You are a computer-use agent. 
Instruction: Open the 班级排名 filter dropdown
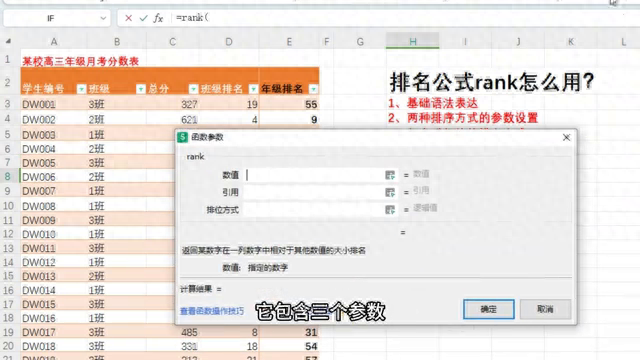tap(253, 89)
